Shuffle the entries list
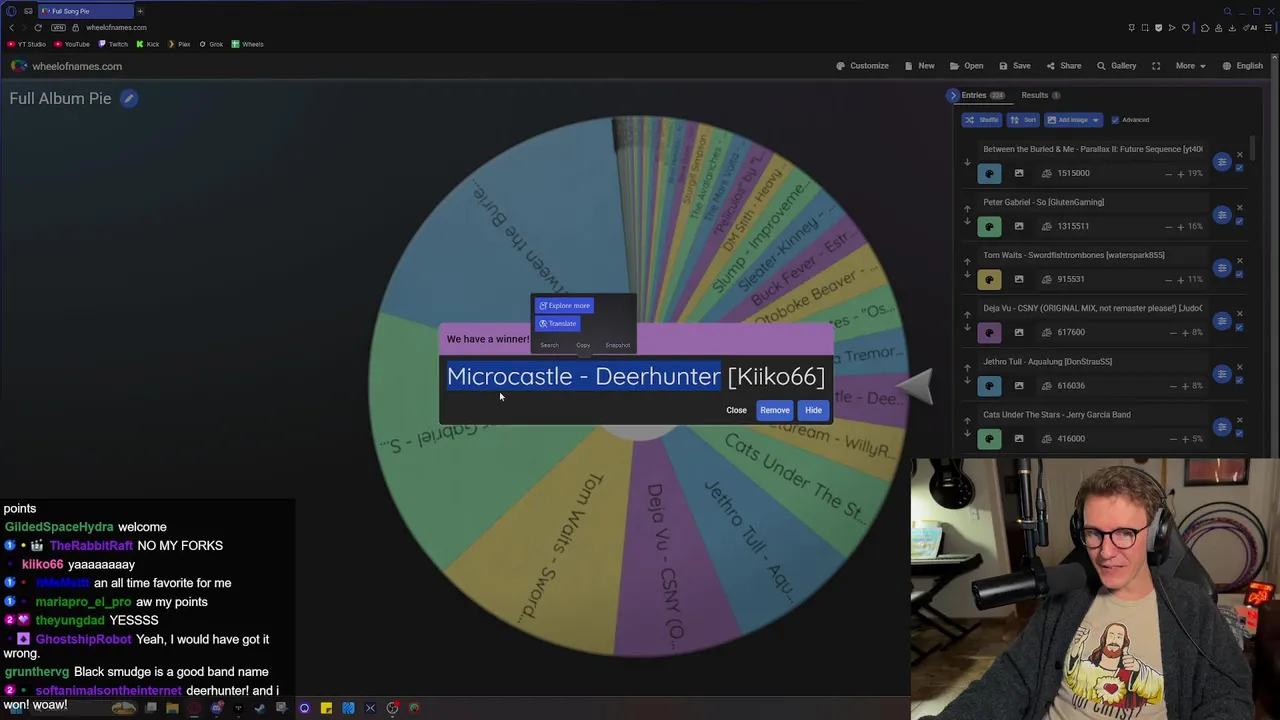The image size is (1280, 720). click(981, 120)
